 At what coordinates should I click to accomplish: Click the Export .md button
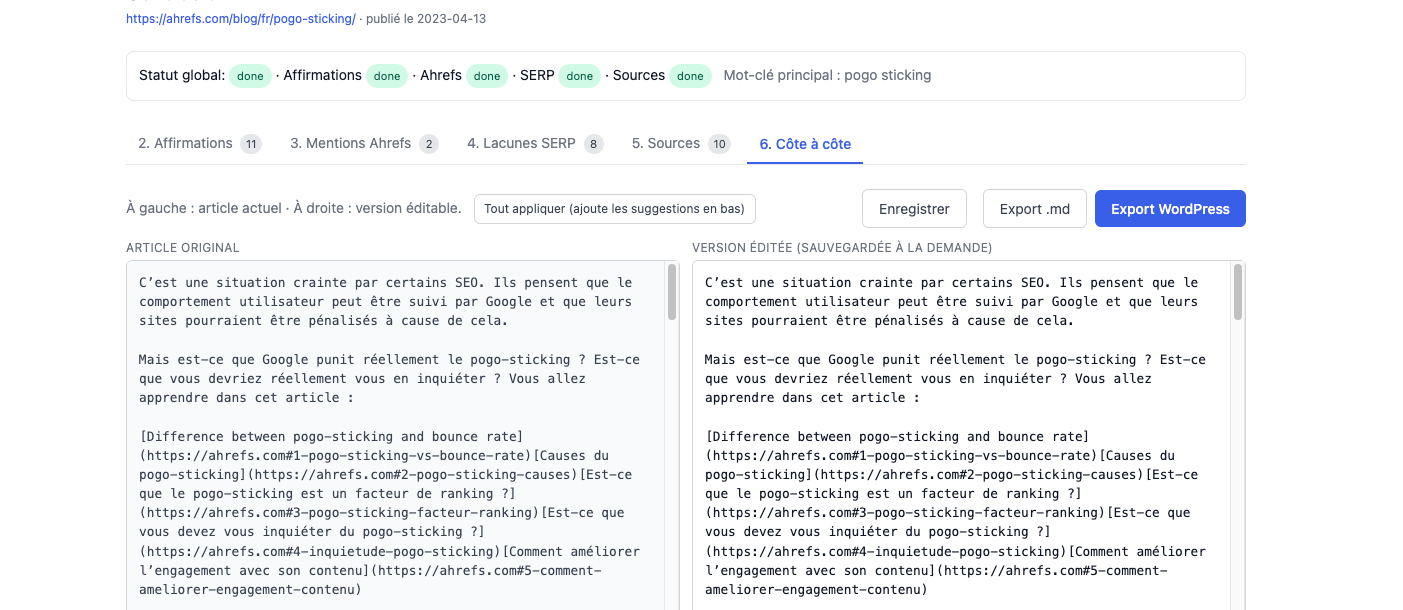click(1035, 209)
